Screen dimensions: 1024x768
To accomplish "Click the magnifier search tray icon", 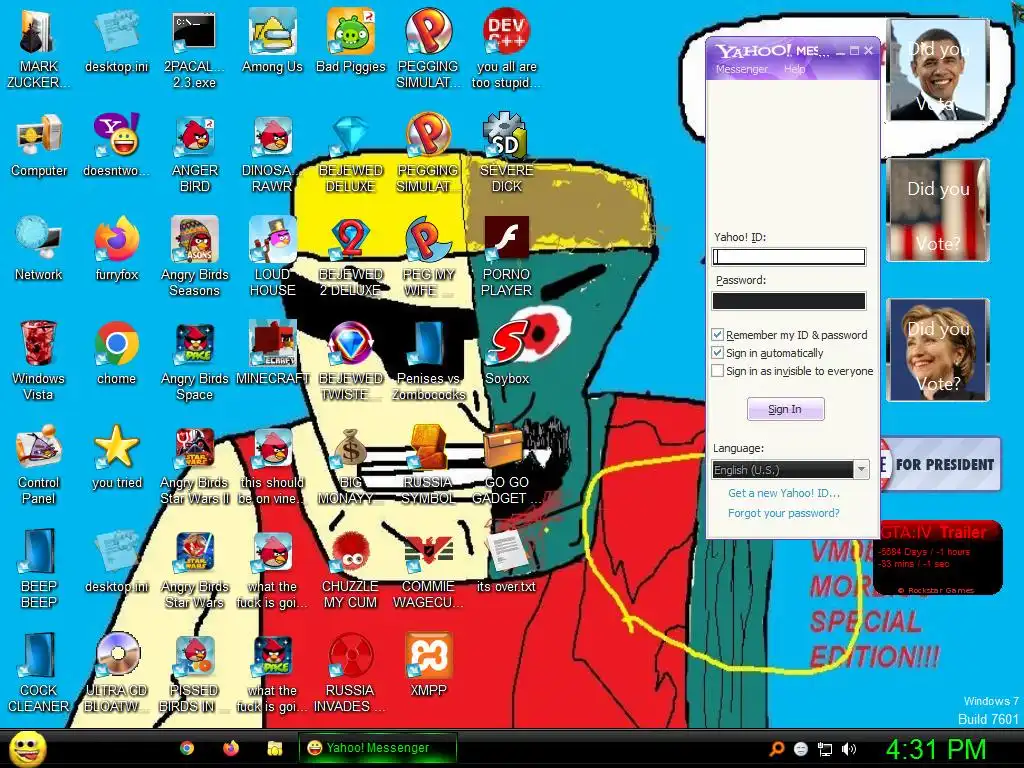I will pyautogui.click(x=776, y=749).
